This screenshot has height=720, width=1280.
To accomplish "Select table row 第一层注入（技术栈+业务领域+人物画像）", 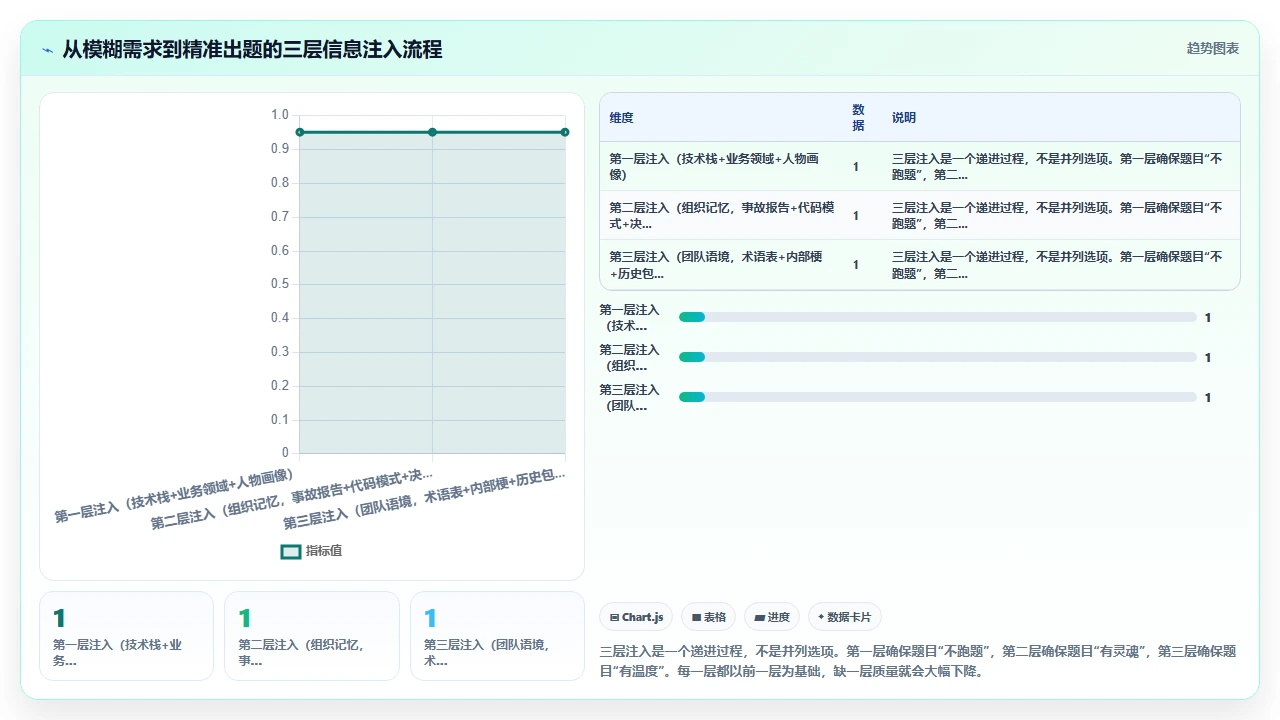I will coord(920,167).
